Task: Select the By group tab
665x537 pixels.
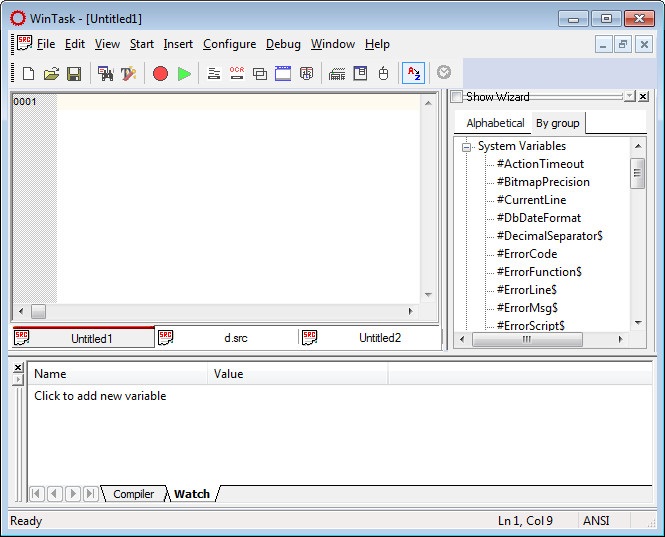Action: 558,123
